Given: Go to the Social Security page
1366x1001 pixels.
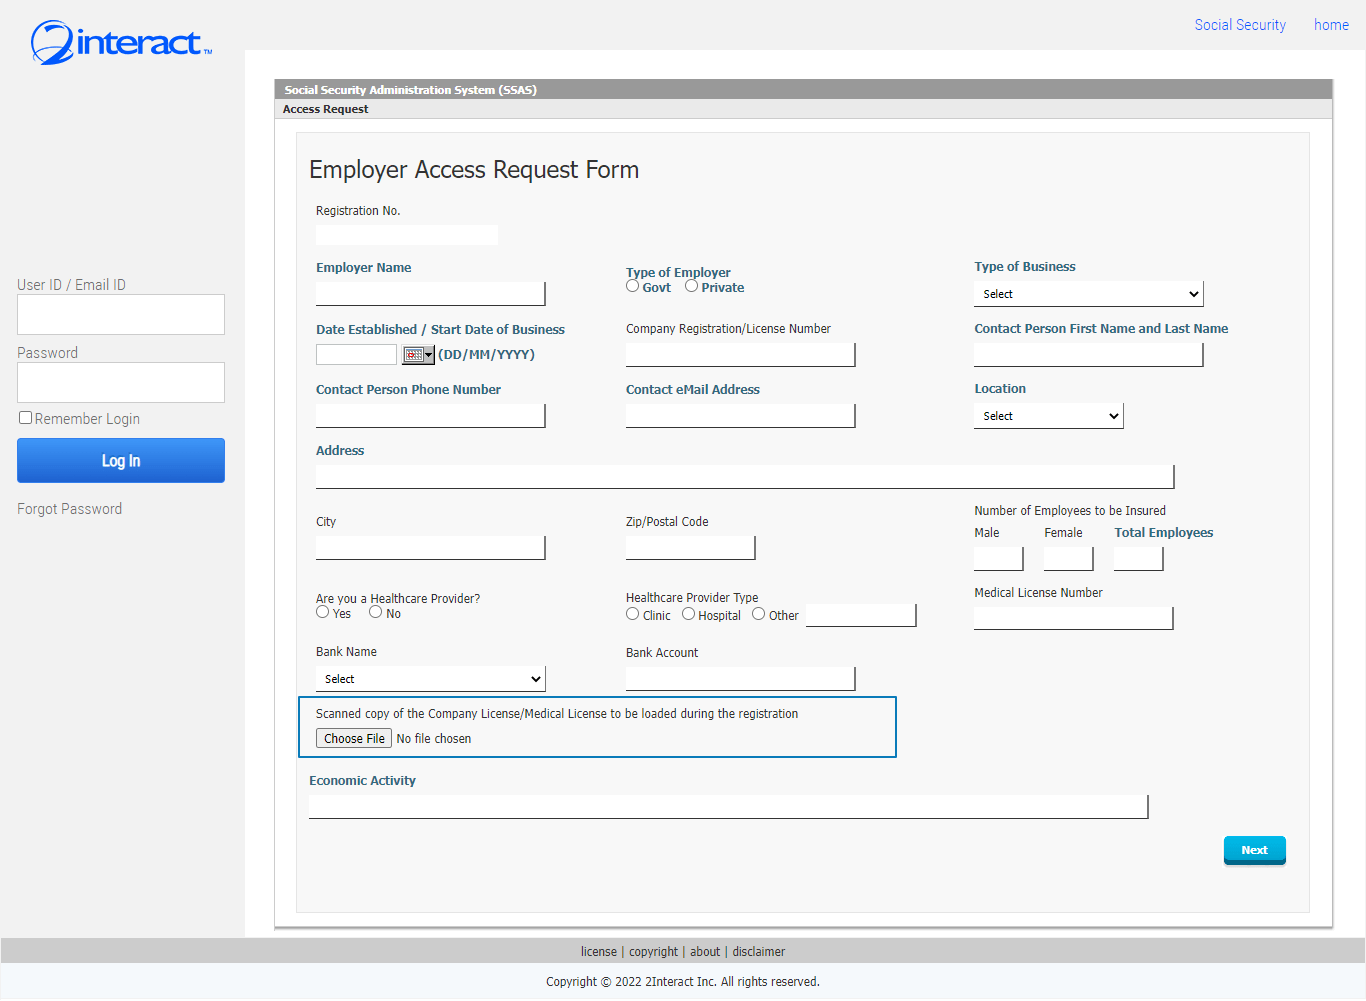Looking at the screenshot, I should (x=1240, y=24).
